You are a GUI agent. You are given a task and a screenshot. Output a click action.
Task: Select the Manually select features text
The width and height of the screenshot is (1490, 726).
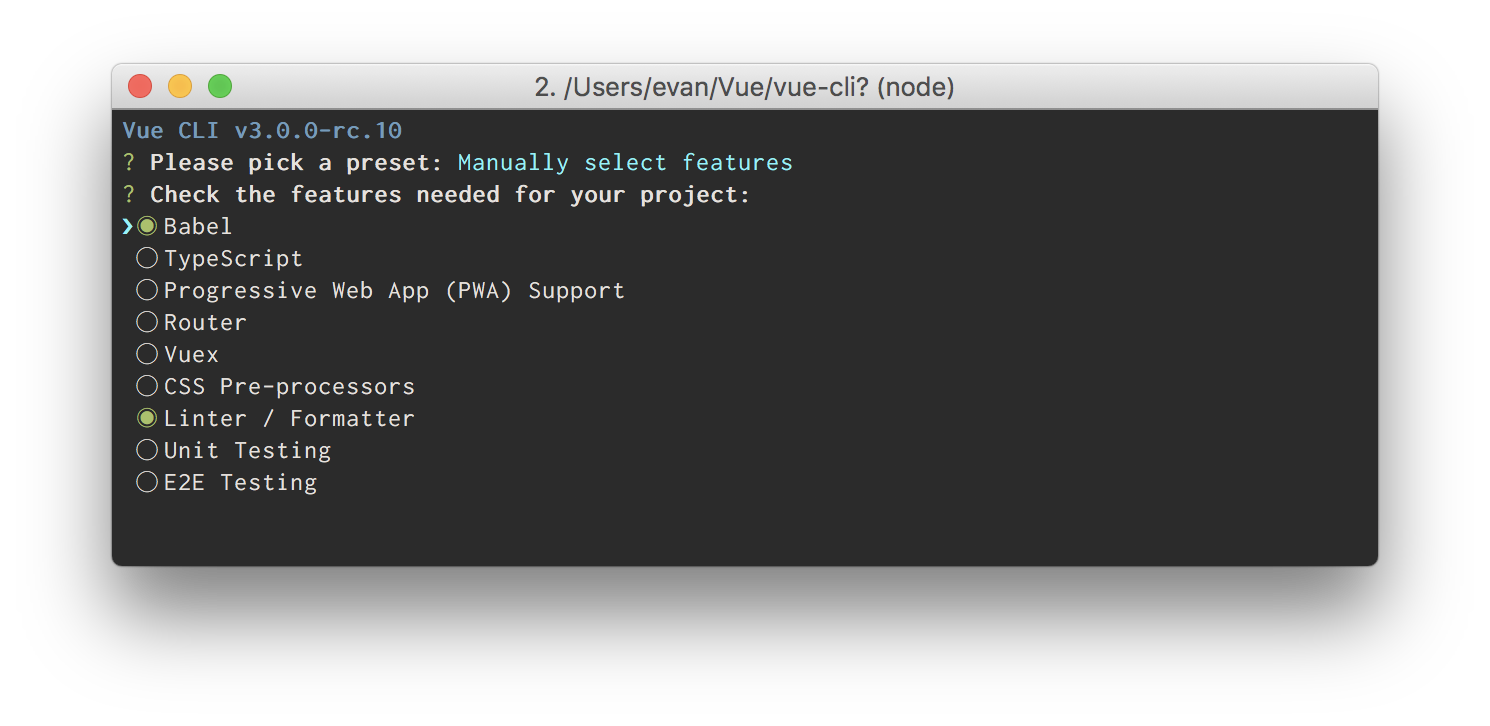point(625,162)
